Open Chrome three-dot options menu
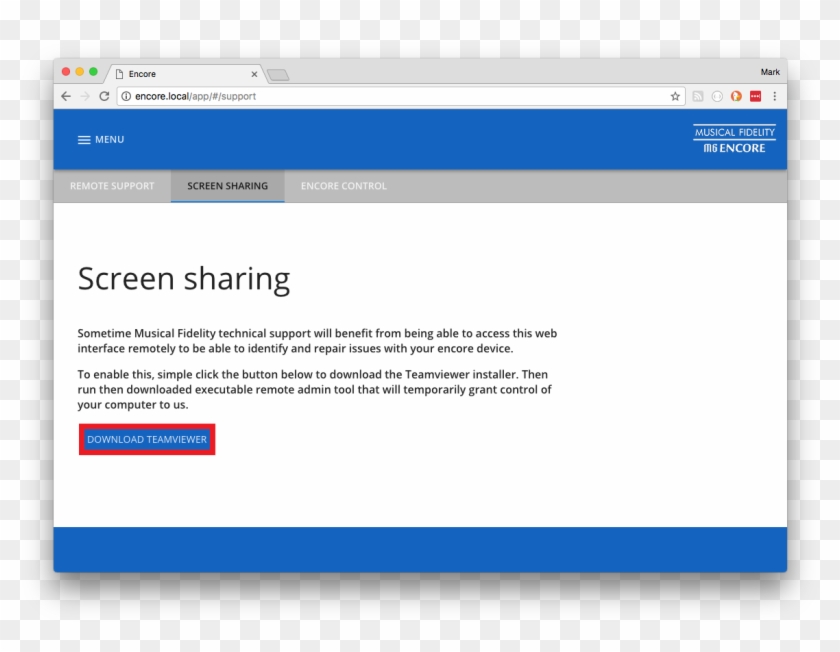 pos(774,97)
